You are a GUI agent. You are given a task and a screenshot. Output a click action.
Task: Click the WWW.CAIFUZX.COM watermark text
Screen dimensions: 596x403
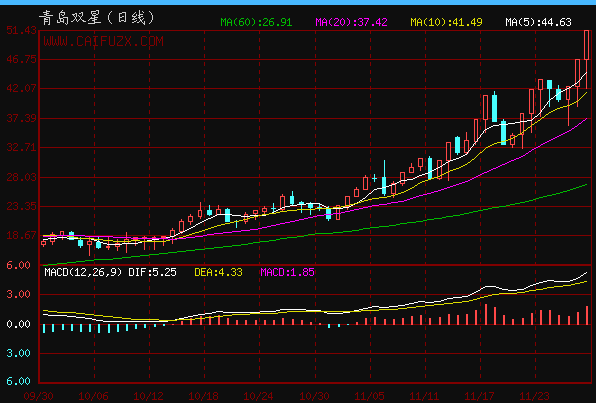coord(103,41)
